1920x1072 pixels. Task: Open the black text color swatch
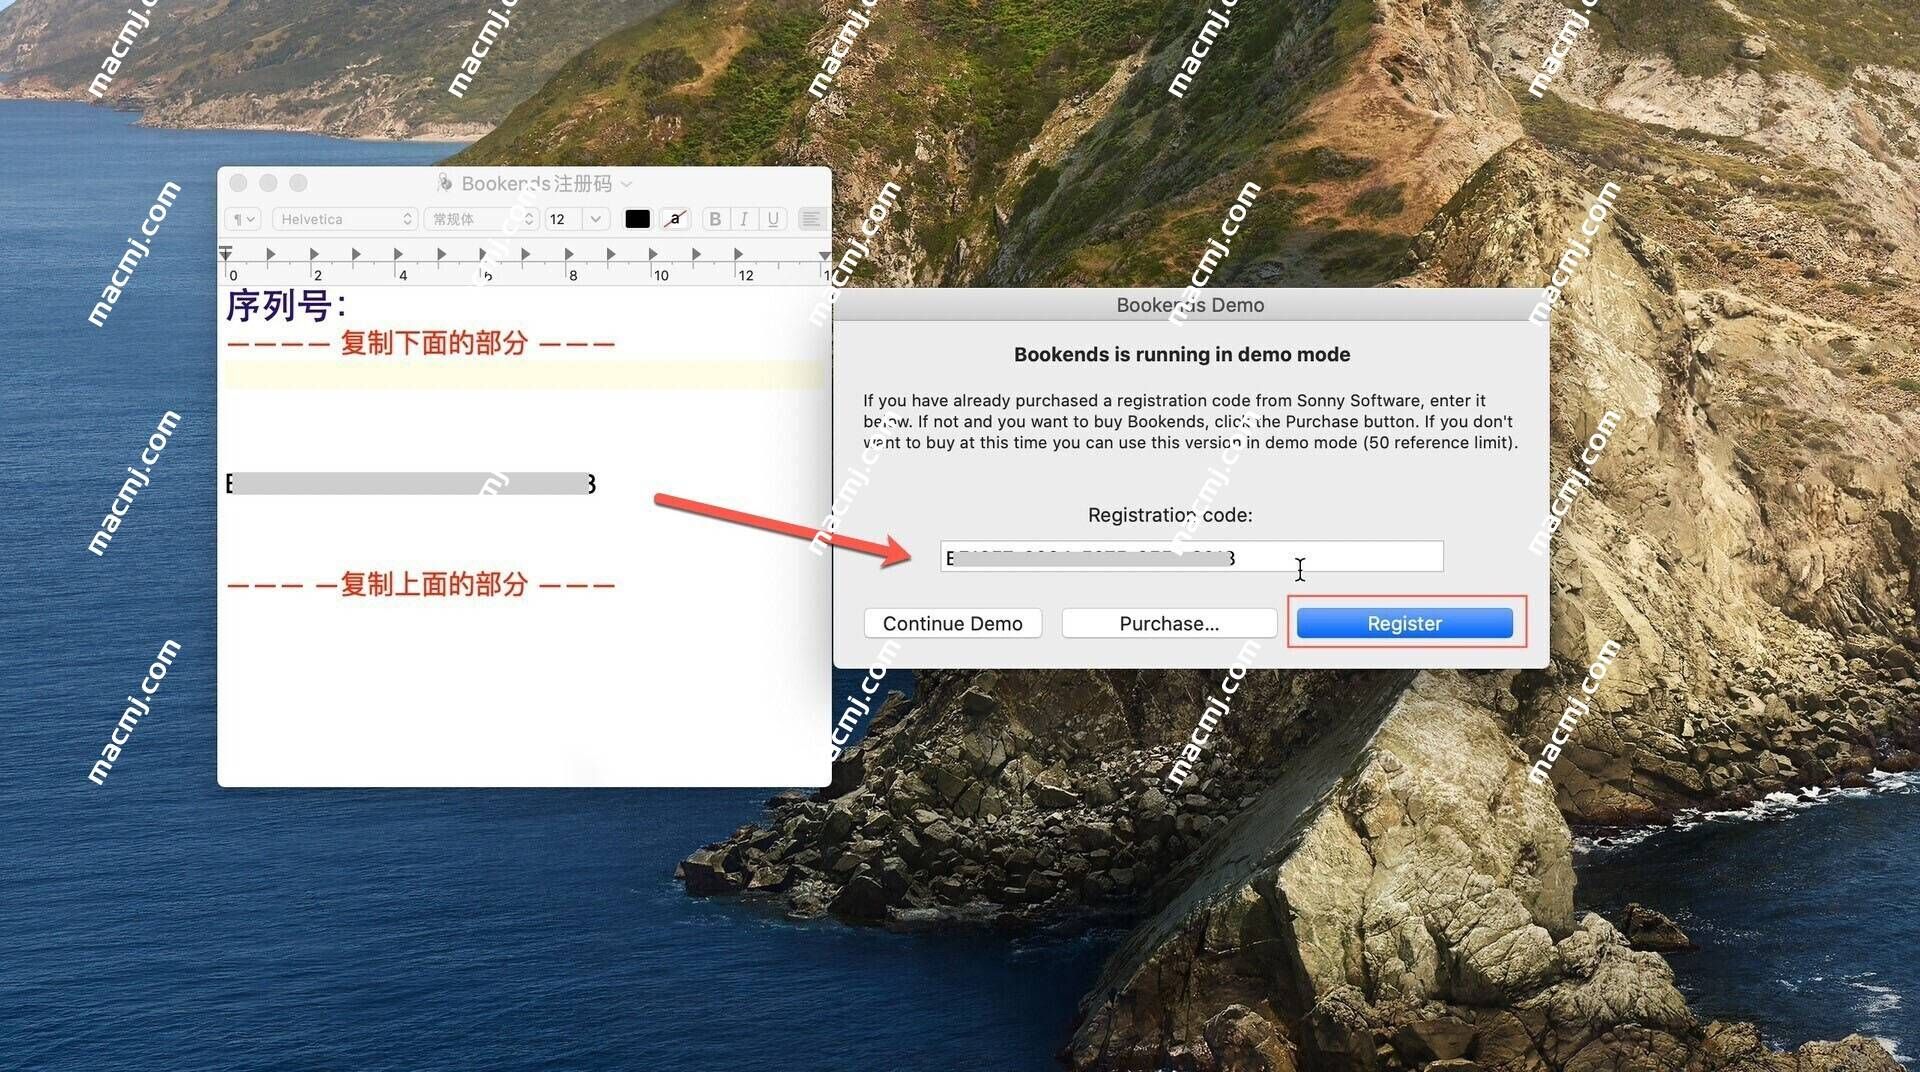[x=637, y=219]
